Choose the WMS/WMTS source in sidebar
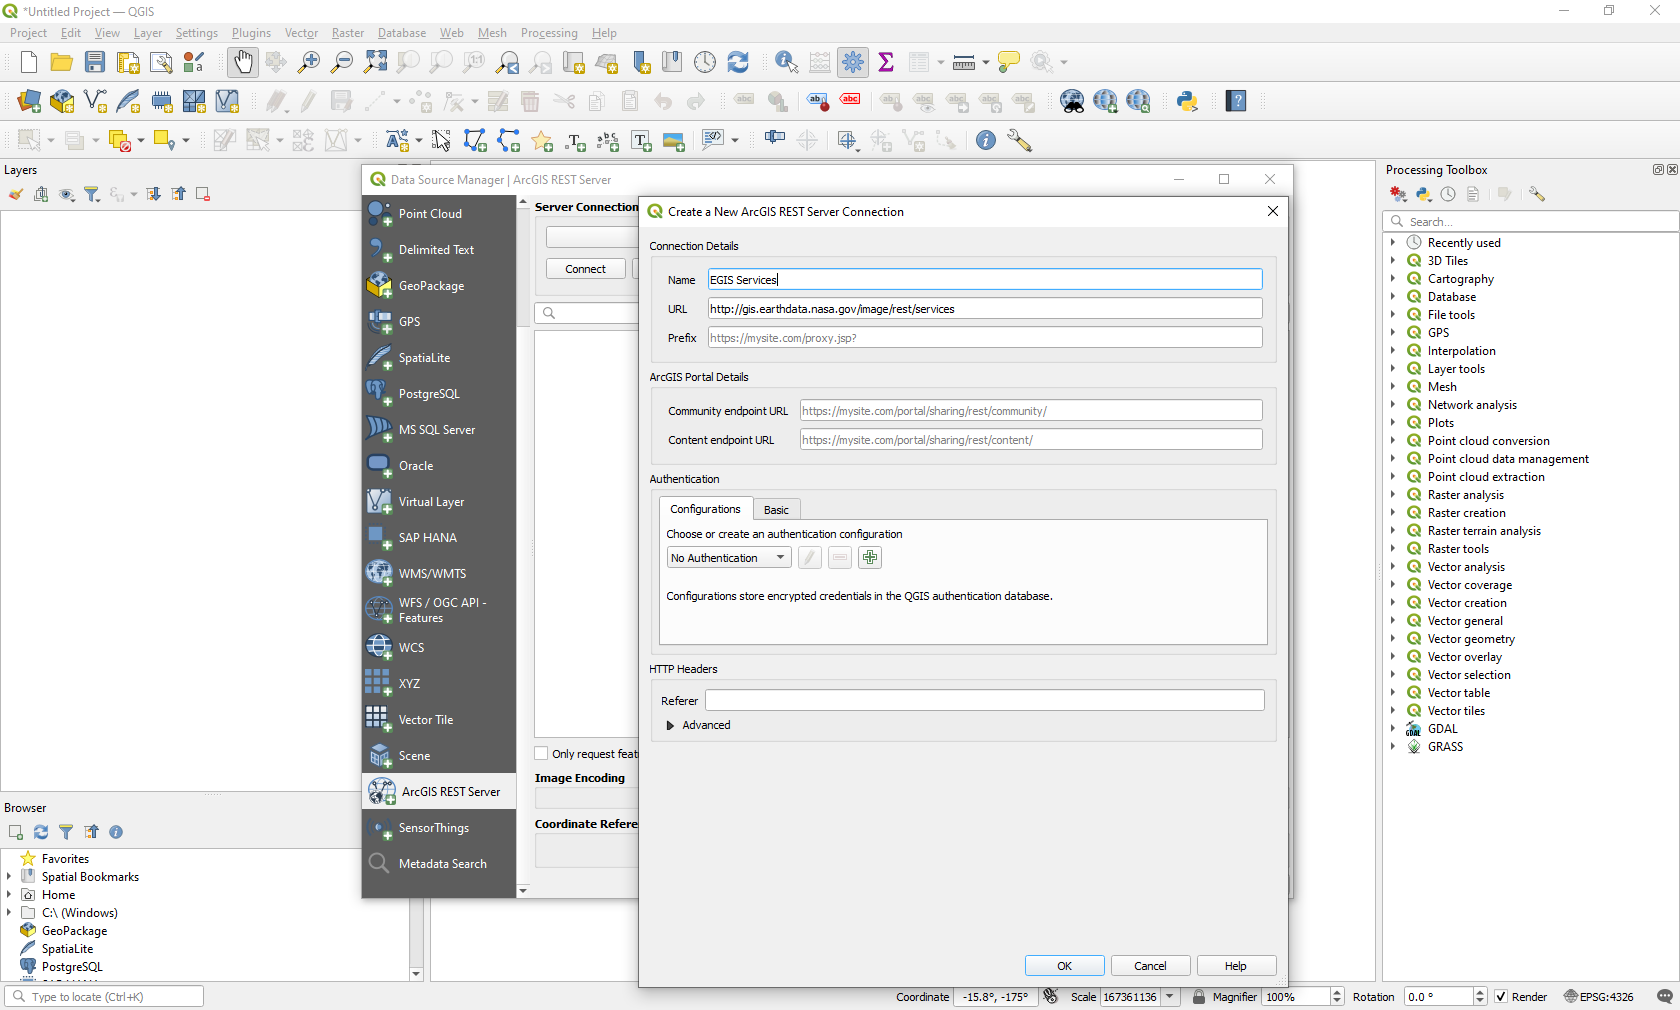Screen dimensions: 1680x1010 coord(432,574)
